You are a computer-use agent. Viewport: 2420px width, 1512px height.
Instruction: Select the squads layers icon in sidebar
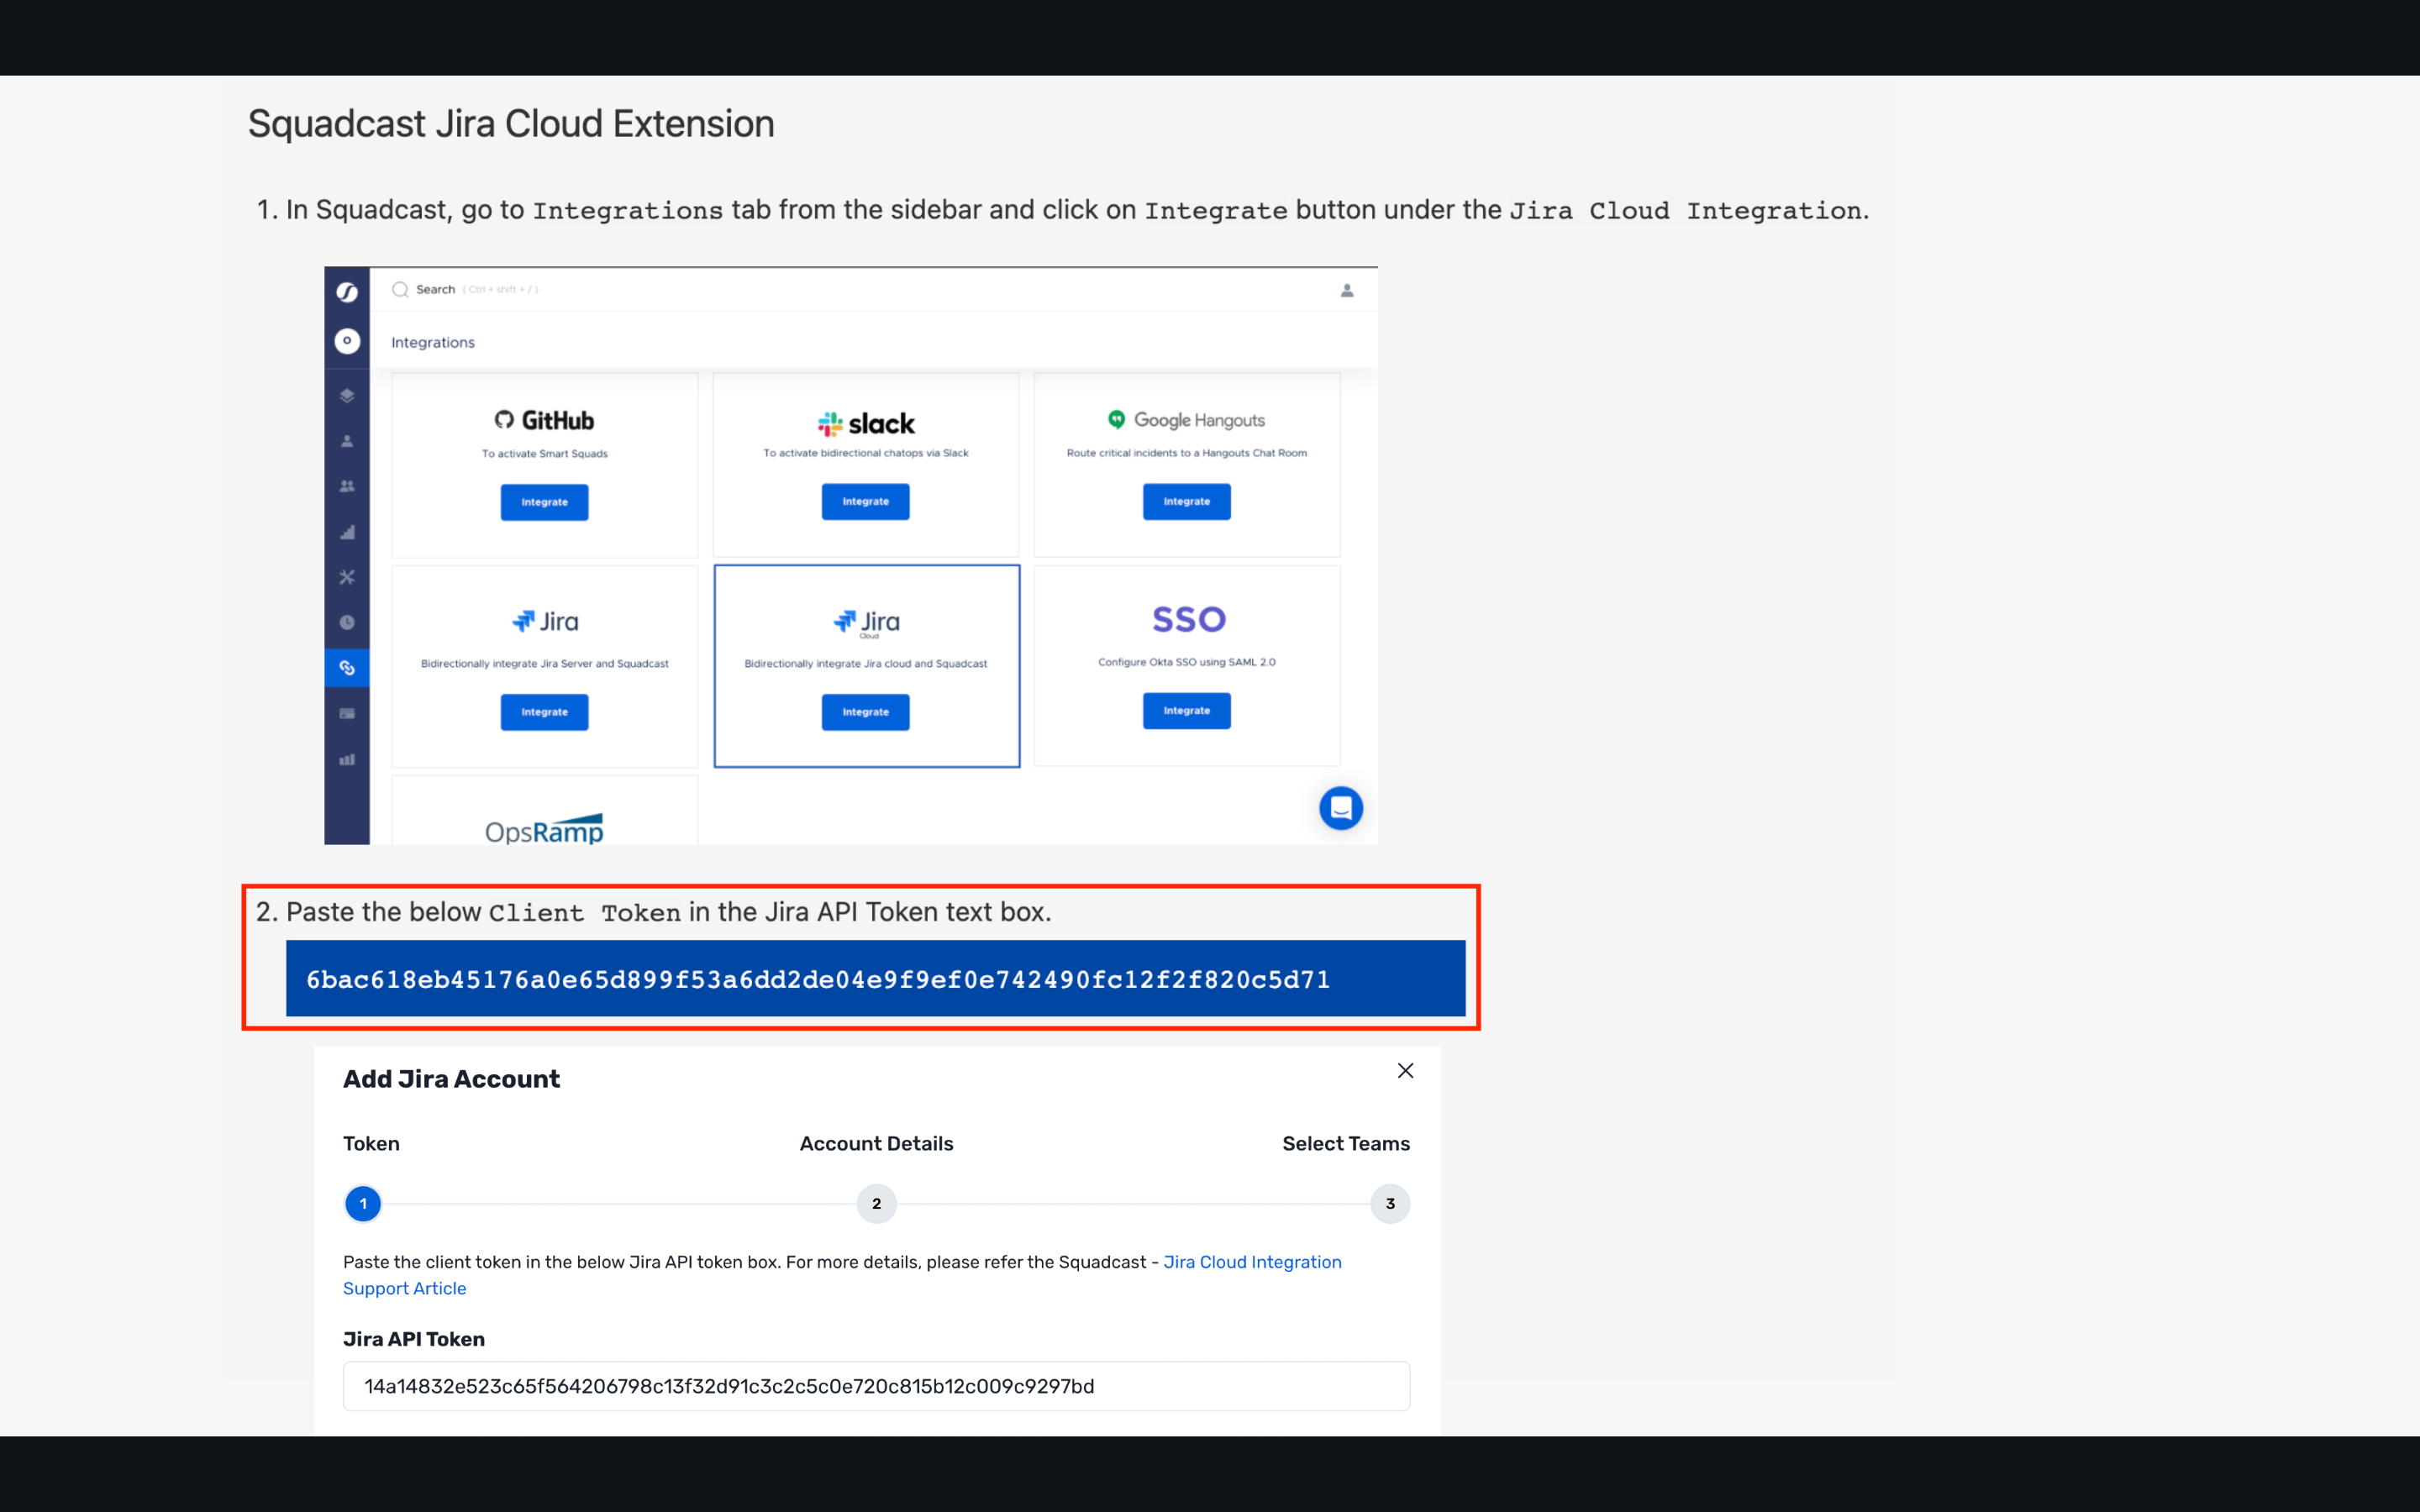347,395
